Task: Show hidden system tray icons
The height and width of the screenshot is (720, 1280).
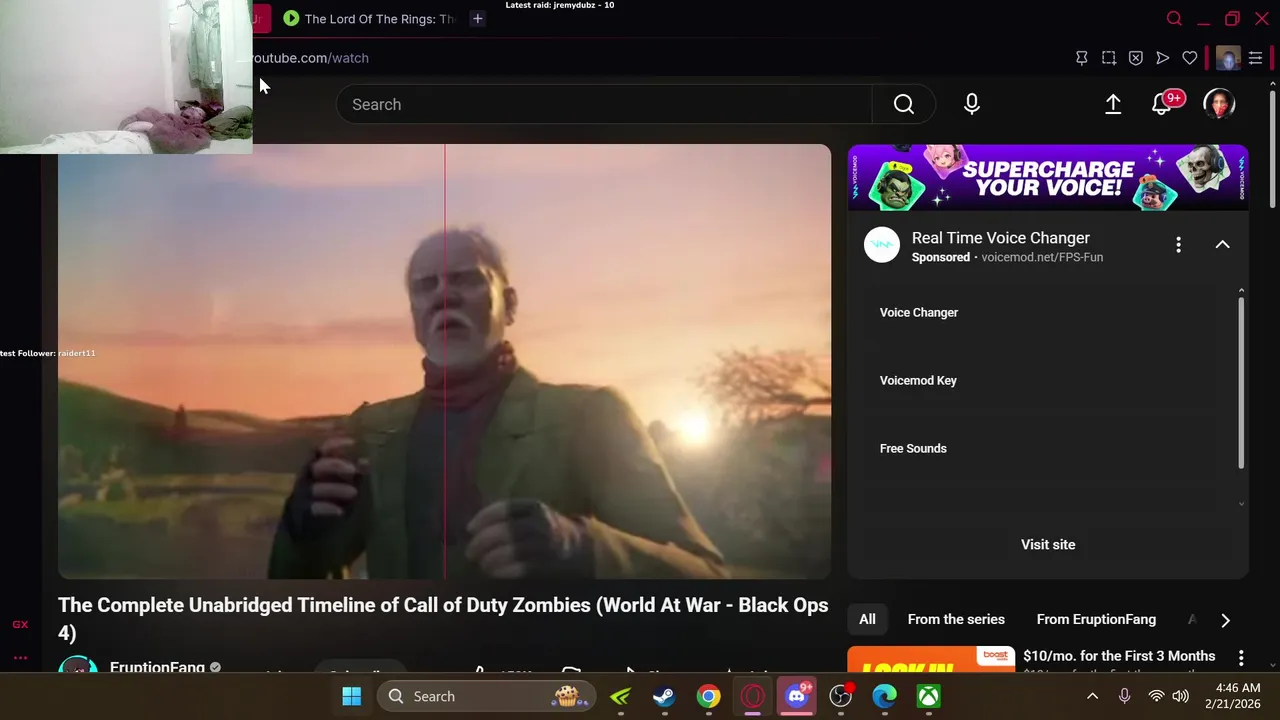Action: point(1092,696)
